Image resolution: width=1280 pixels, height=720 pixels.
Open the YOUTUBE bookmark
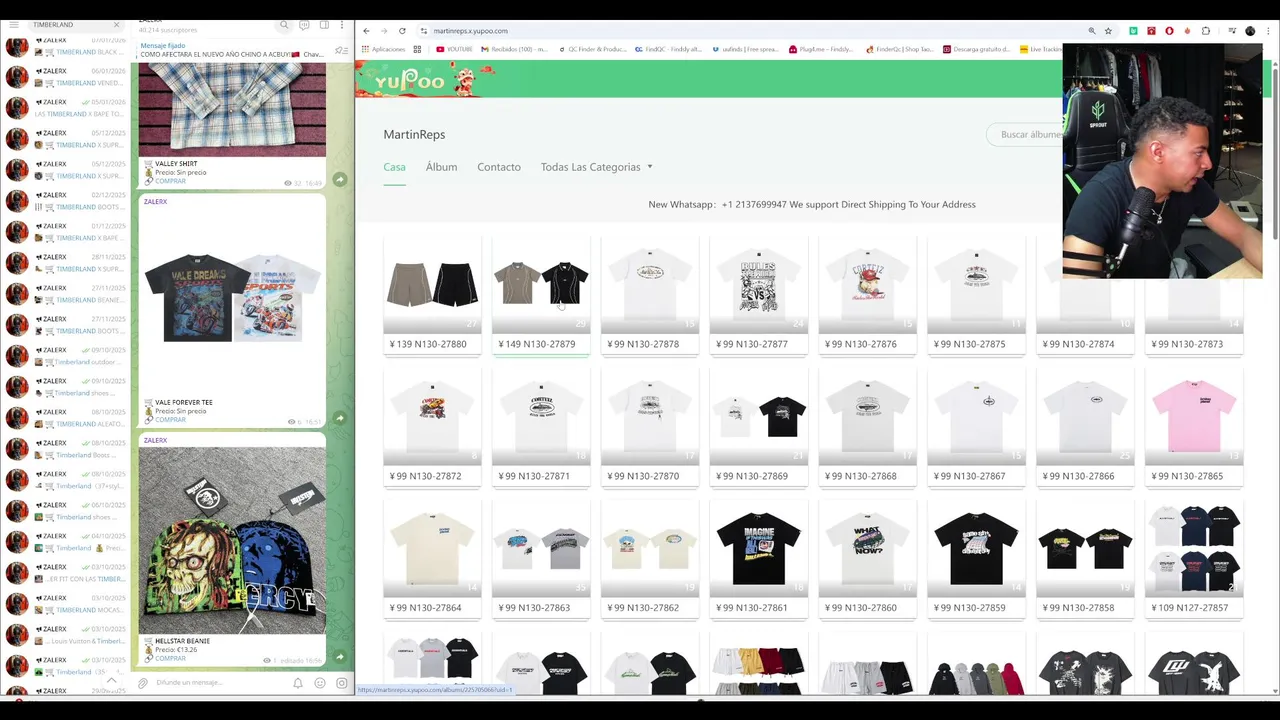[454, 49]
